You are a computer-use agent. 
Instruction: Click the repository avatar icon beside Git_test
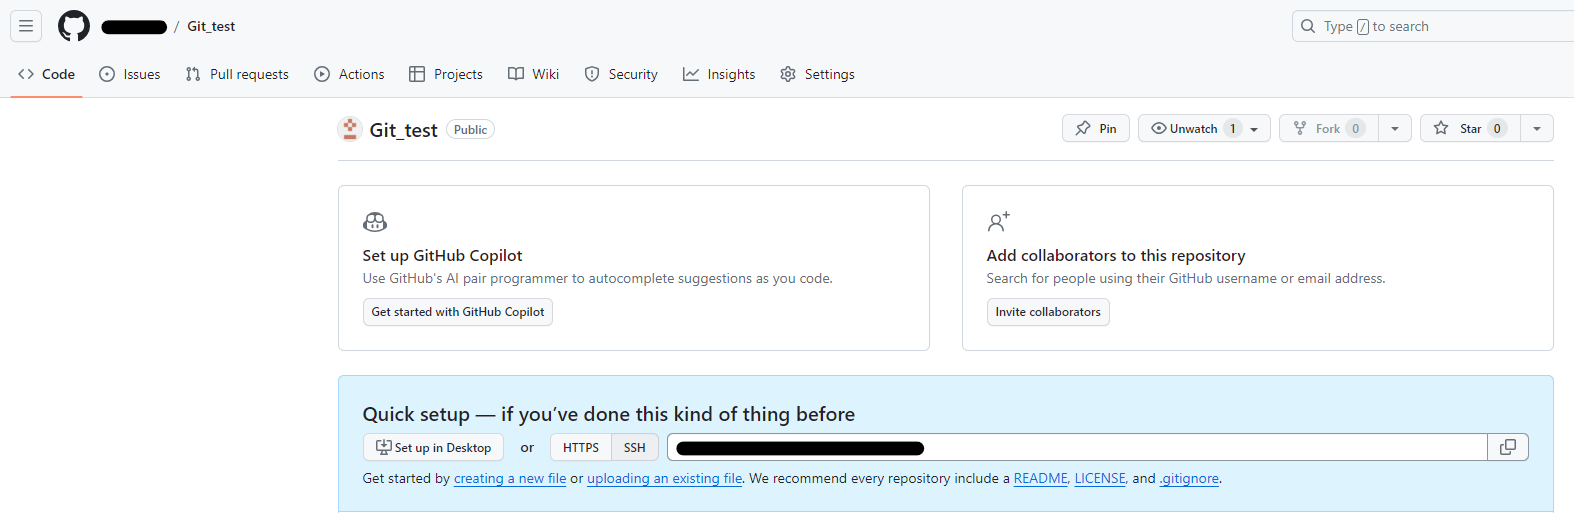[350, 129]
